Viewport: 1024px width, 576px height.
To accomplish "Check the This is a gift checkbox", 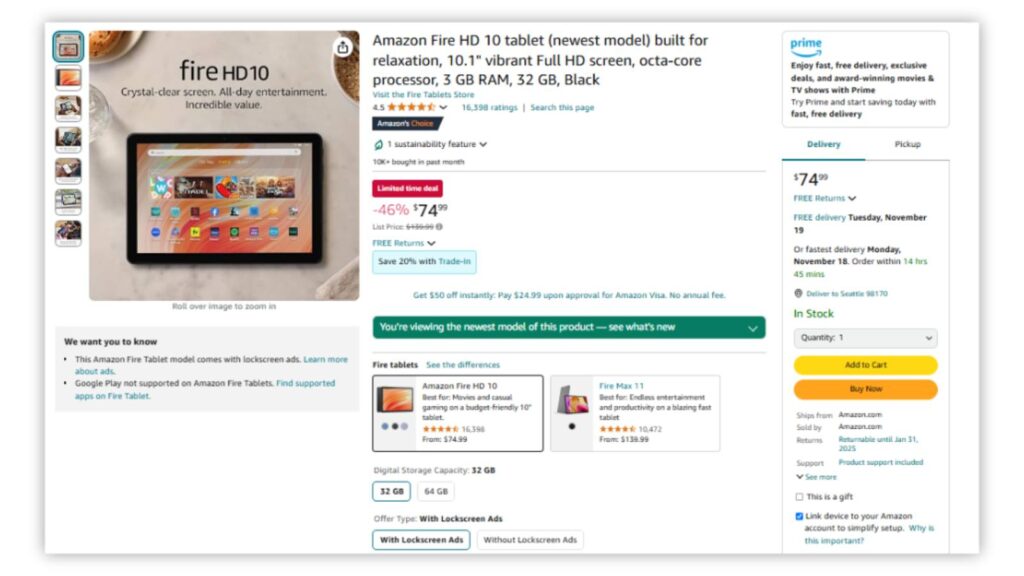I will pyautogui.click(x=799, y=496).
